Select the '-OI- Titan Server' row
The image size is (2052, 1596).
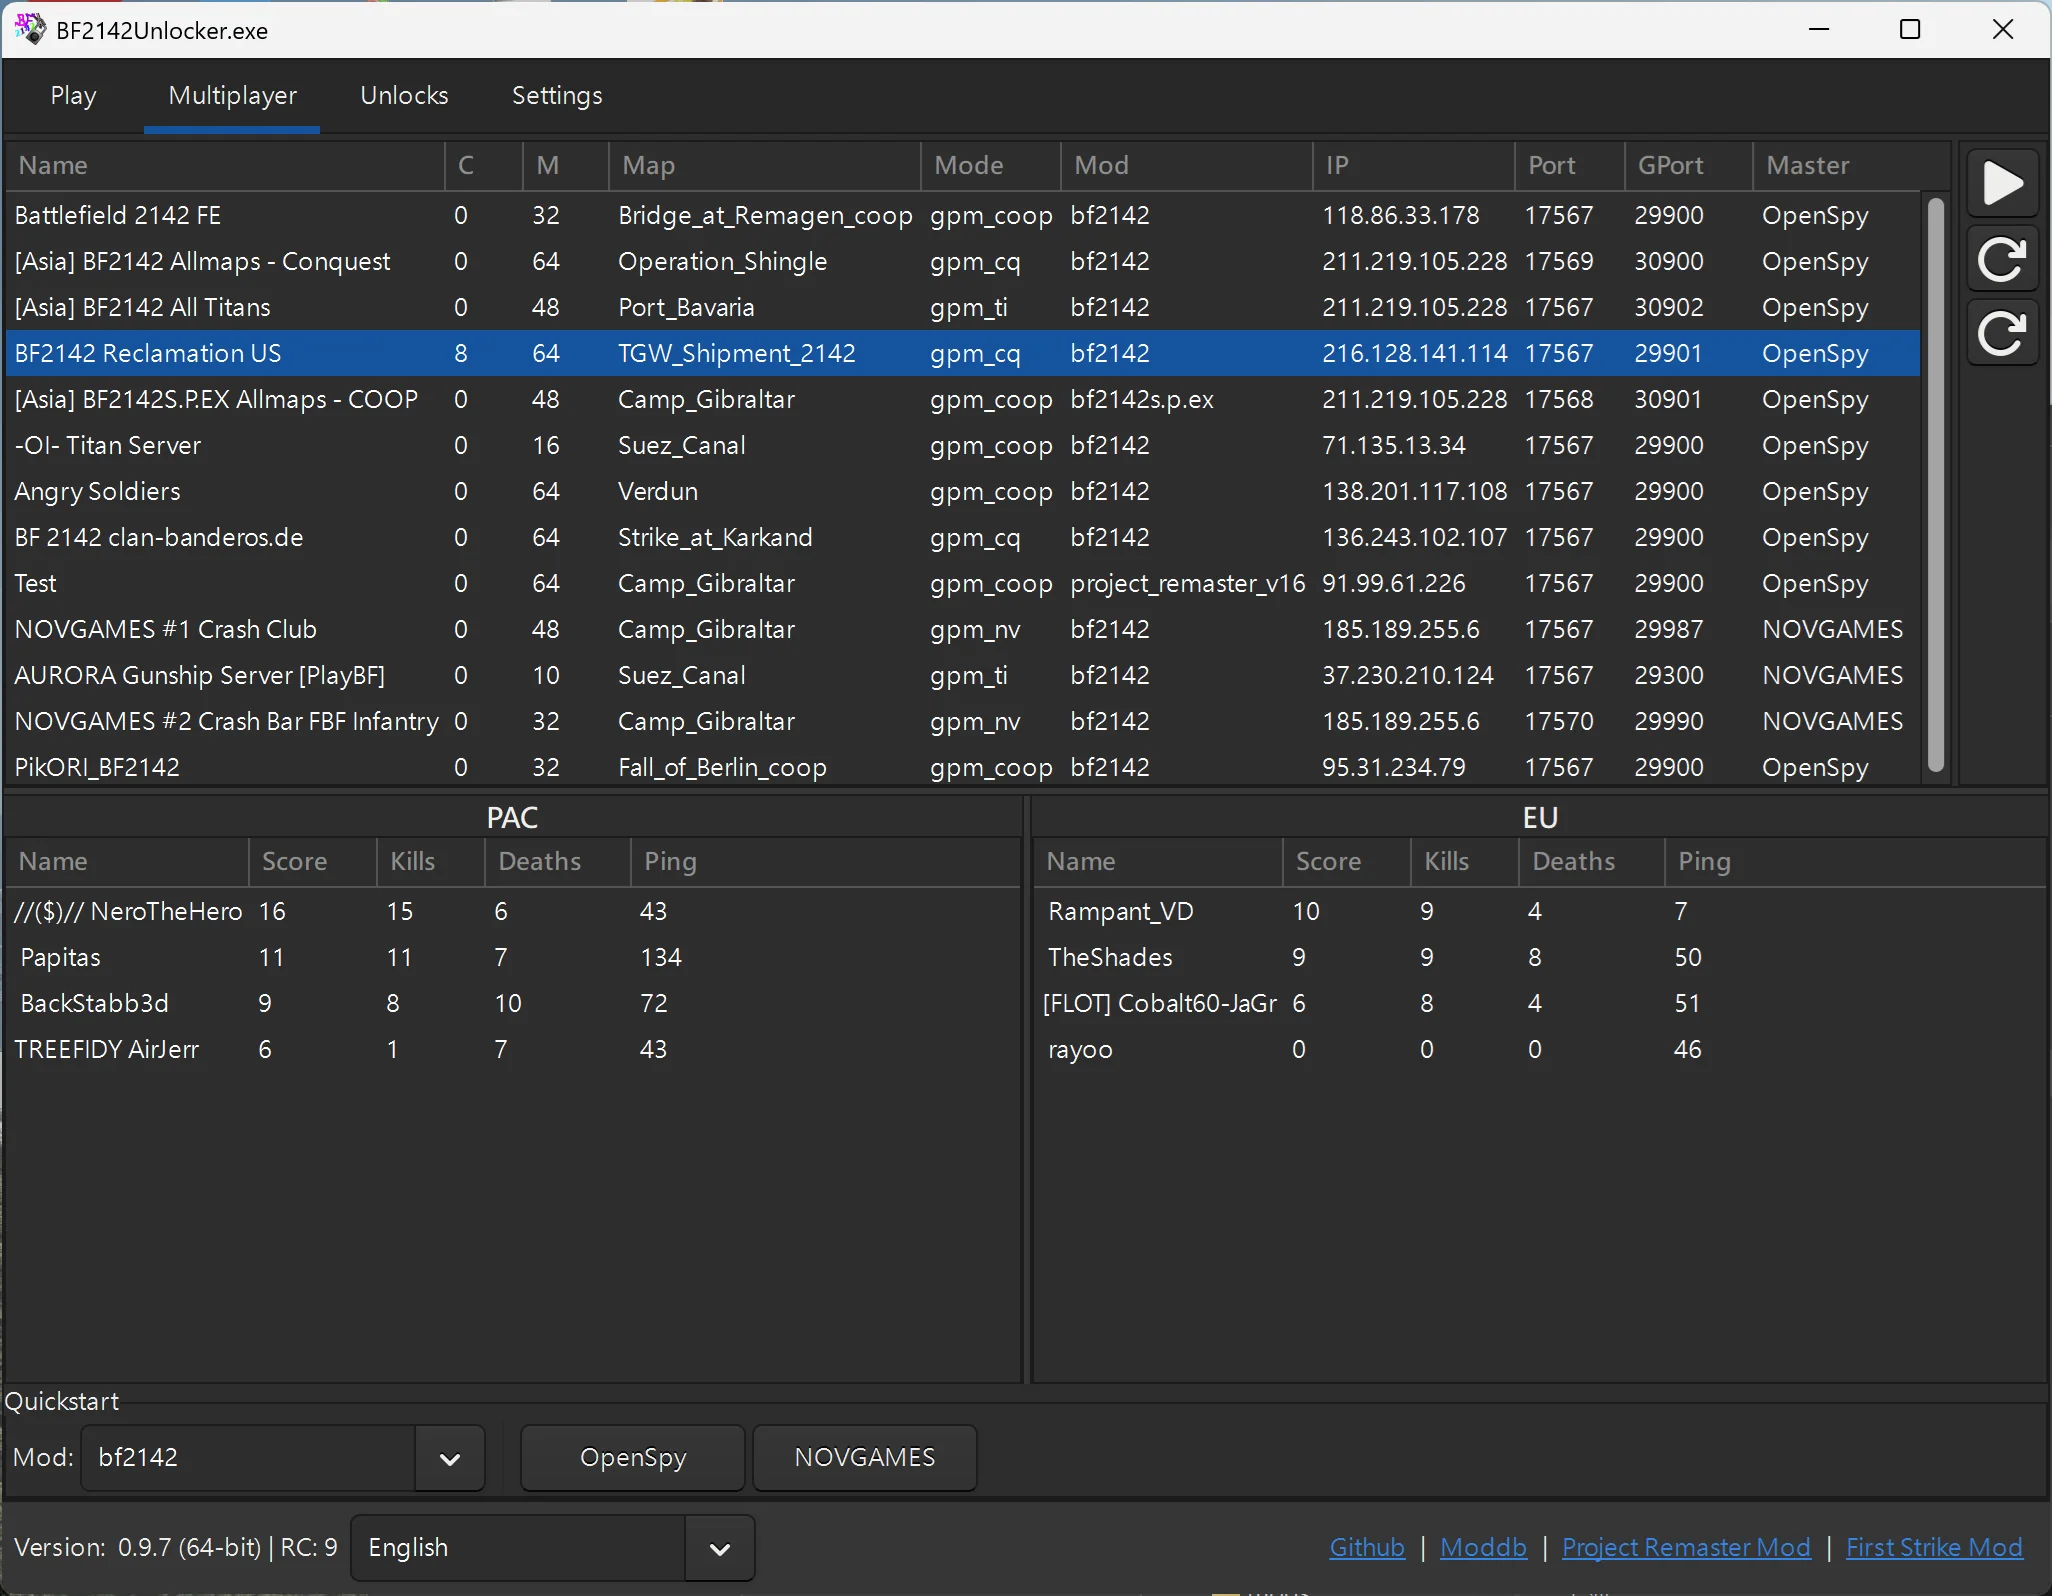(x=963, y=445)
